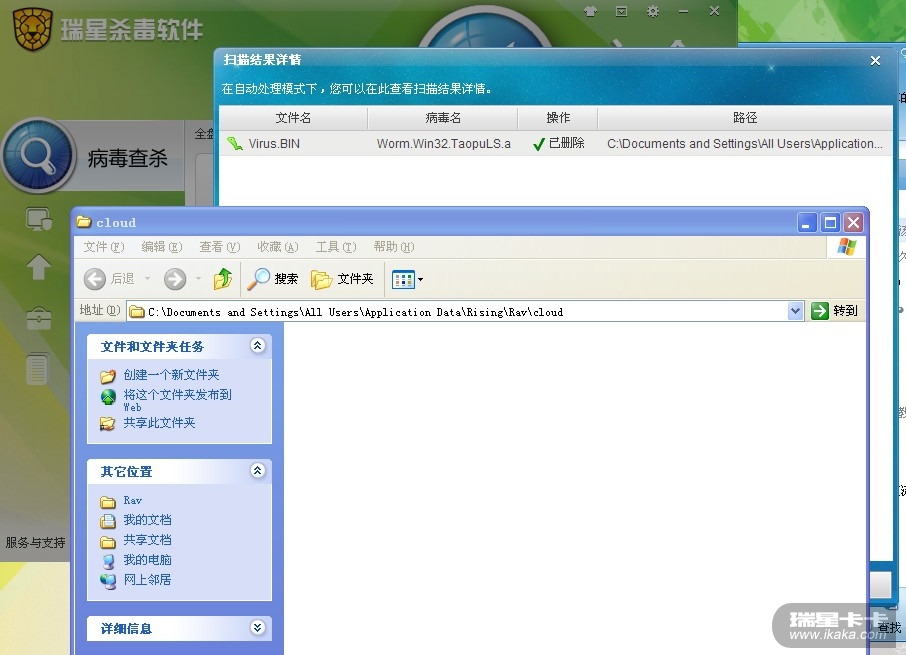Viewport: 906px width, 655px height.
Task: Sort by 病毒名 column header
Action: (443, 118)
